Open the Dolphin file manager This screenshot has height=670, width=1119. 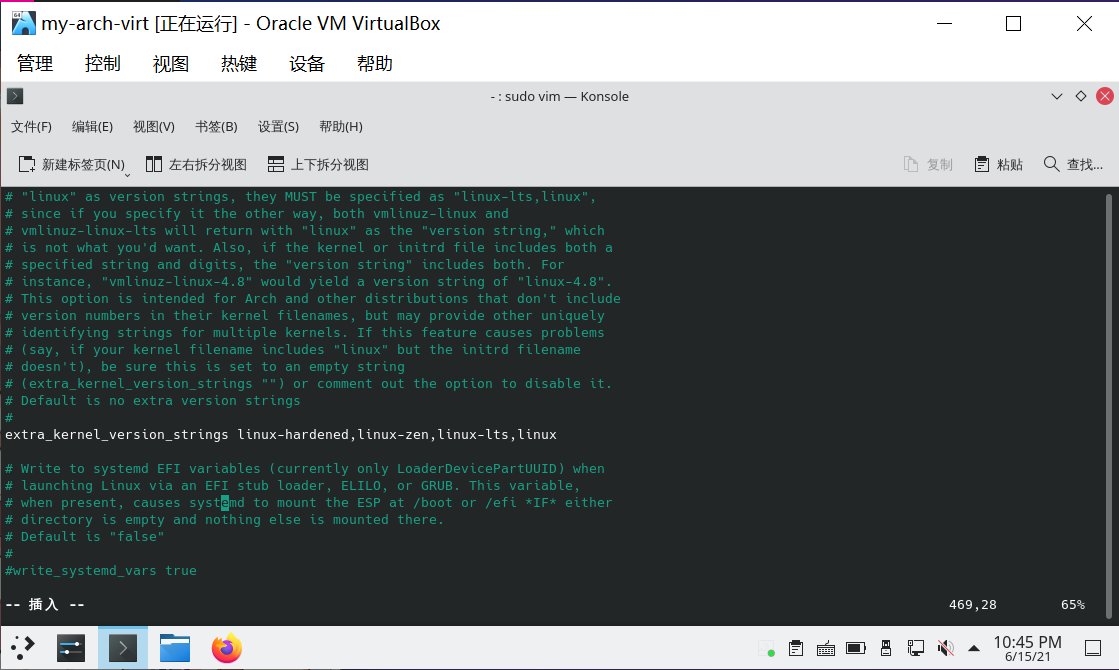[x=175, y=648]
